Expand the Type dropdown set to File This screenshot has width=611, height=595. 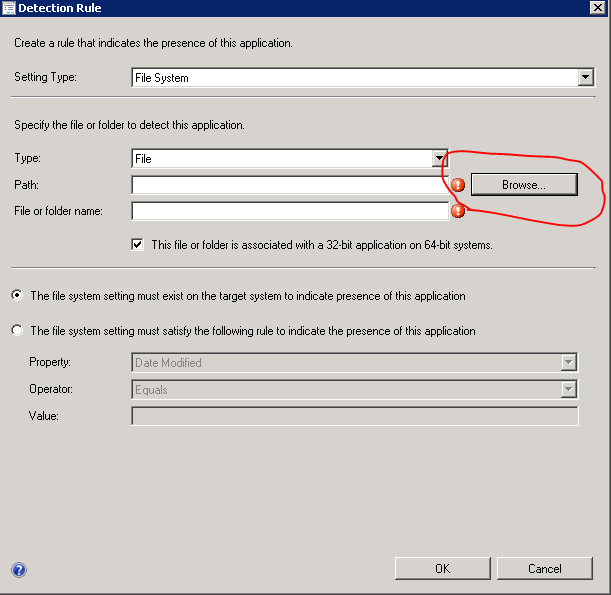pos(439,158)
